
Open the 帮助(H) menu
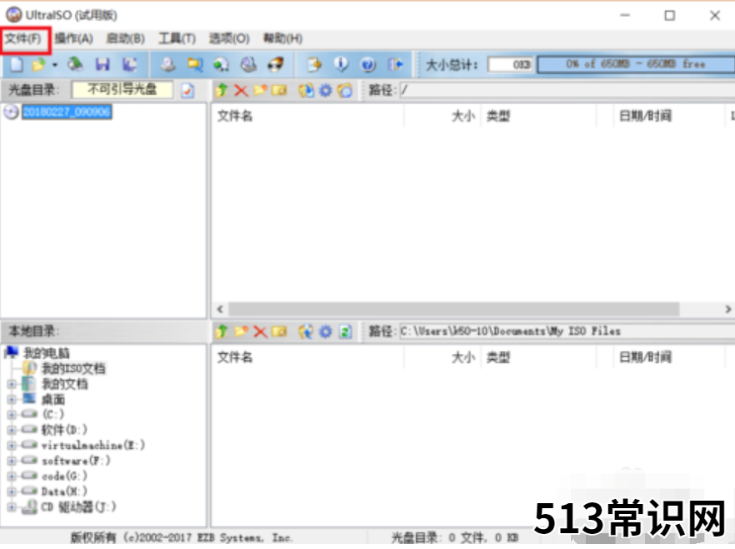click(x=283, y=38)
